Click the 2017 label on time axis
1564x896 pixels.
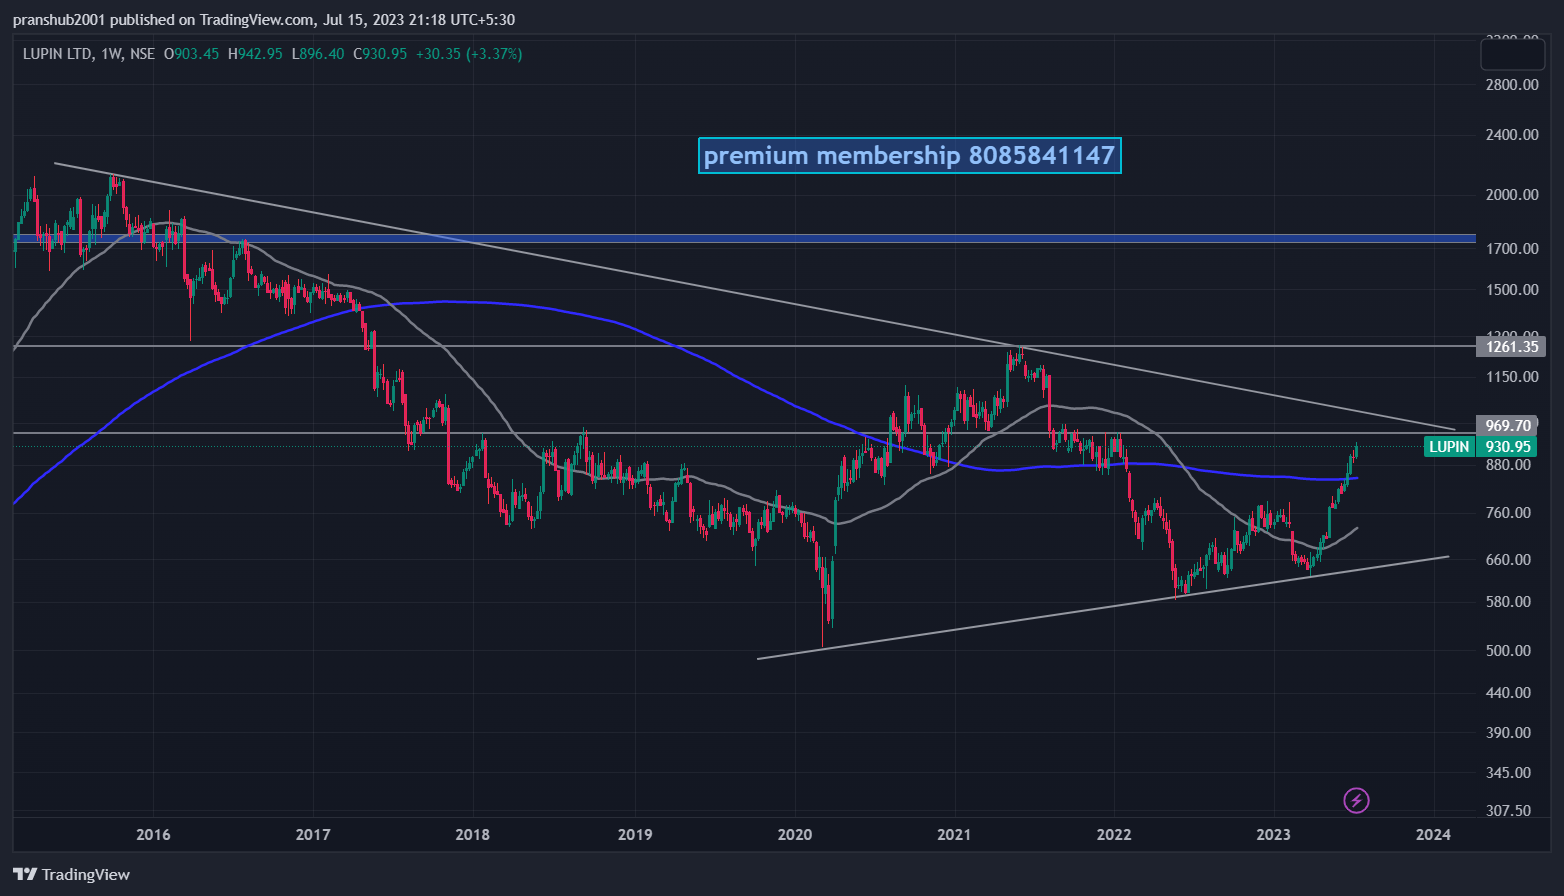pyautogui.click(x=313, y=835)
